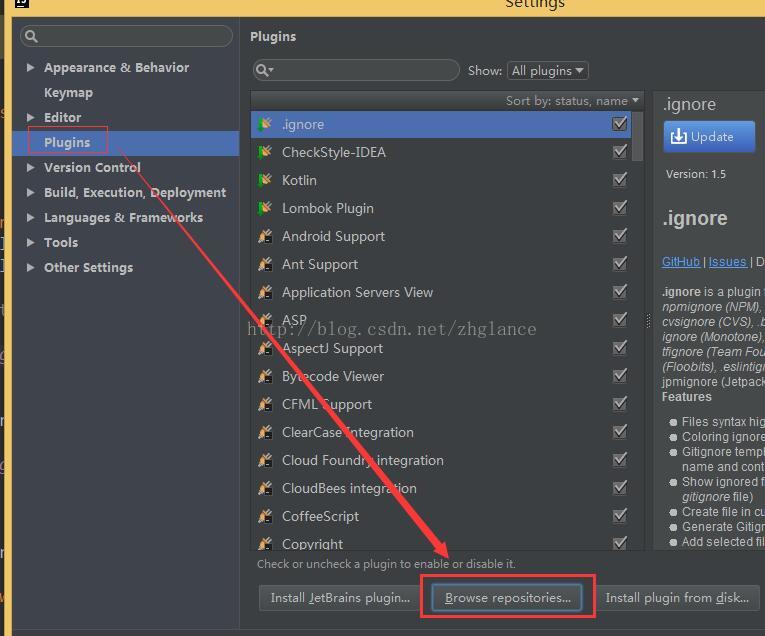Viewport: 765px width, 636px height.
Task: Click the CoffeeScript plugin icon
Action: pyautogui.click(x=265, y=516)
